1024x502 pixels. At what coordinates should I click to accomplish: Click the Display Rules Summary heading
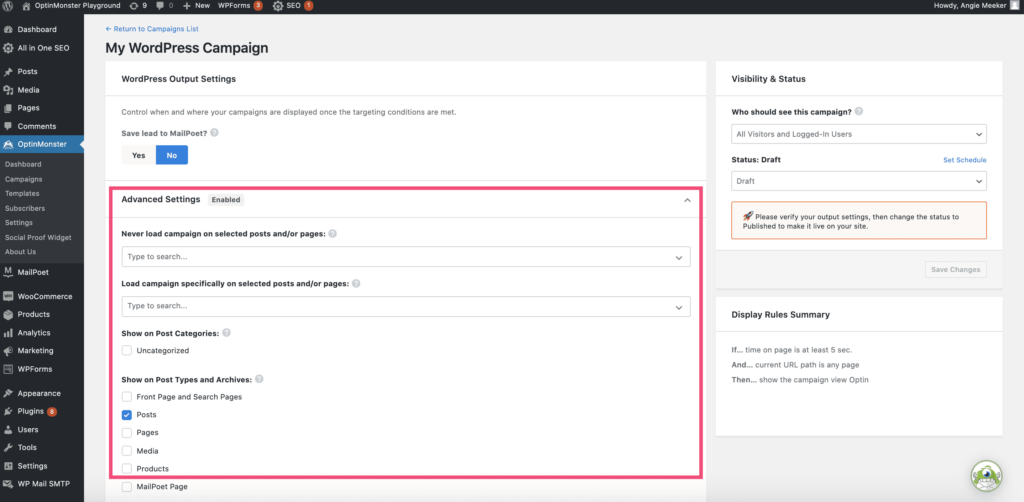[780, 315]
